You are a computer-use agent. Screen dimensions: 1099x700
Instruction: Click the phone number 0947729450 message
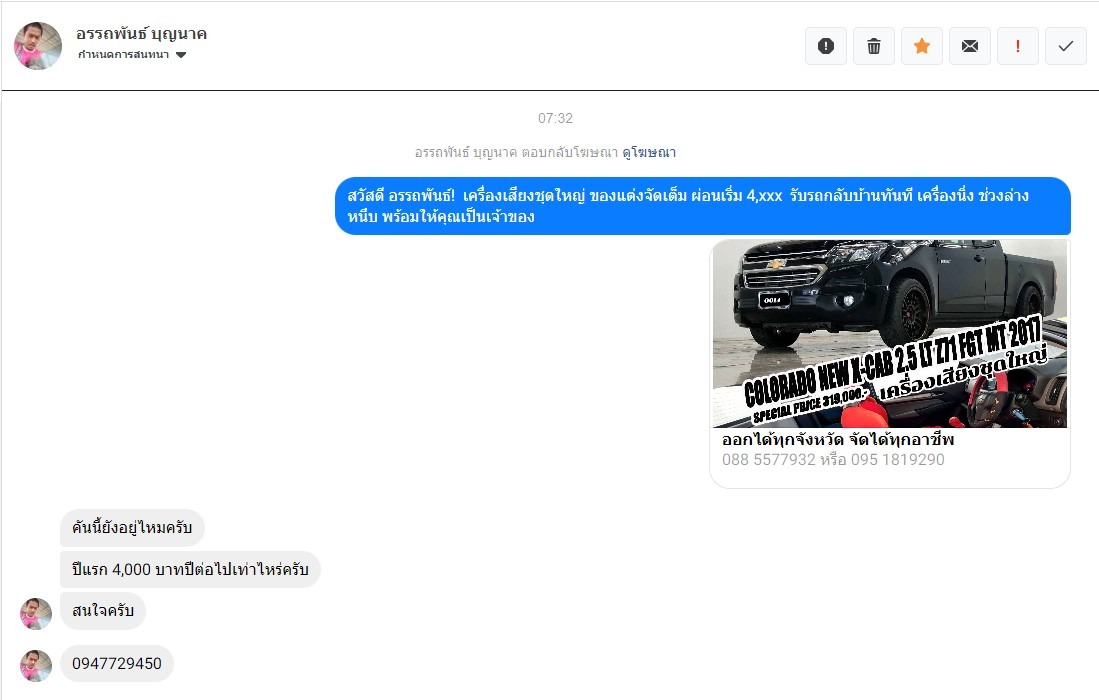(x=117, y=664)
